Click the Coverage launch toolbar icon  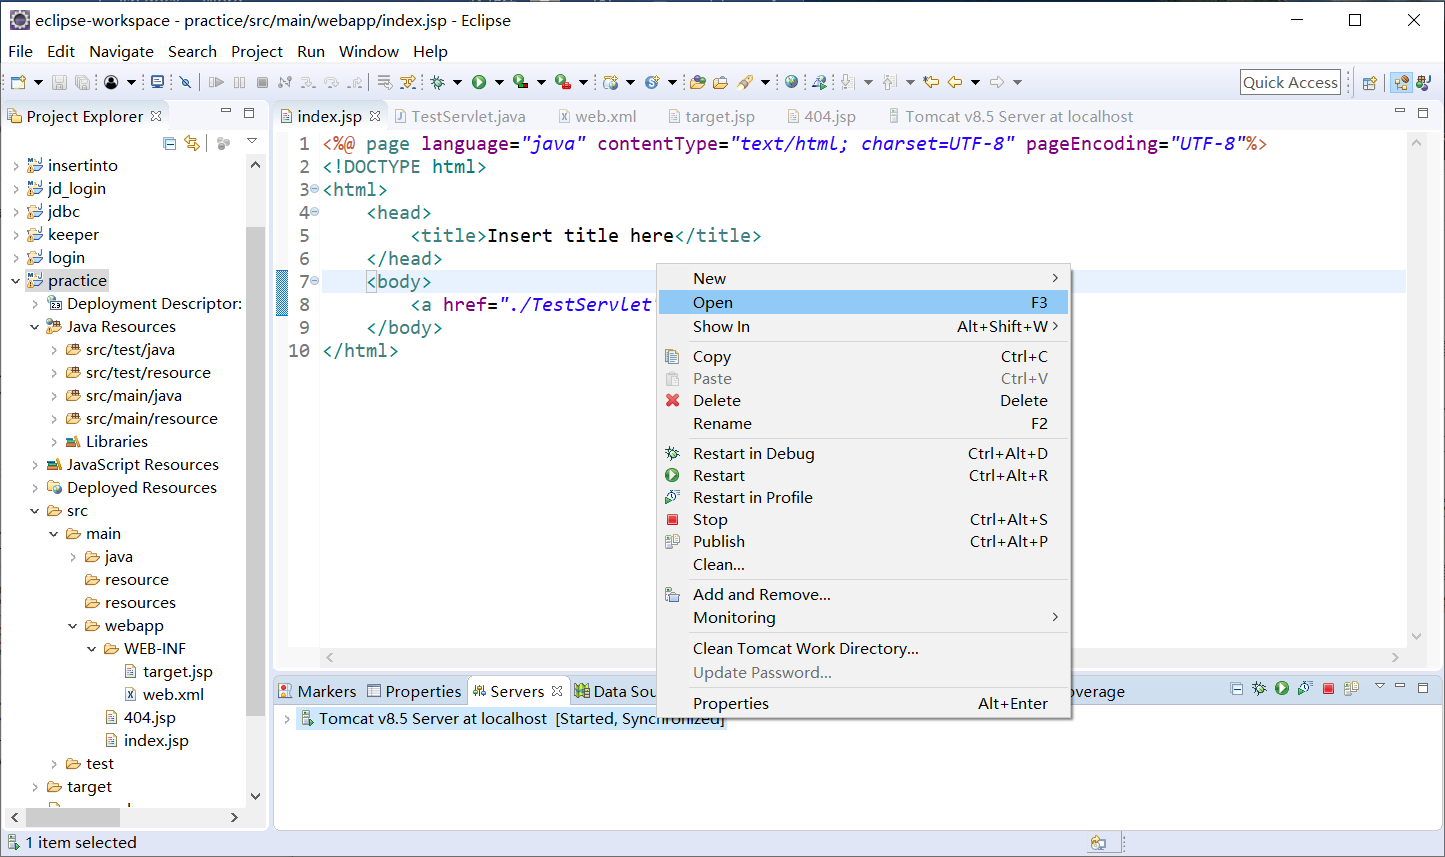(x=520, y=82)
